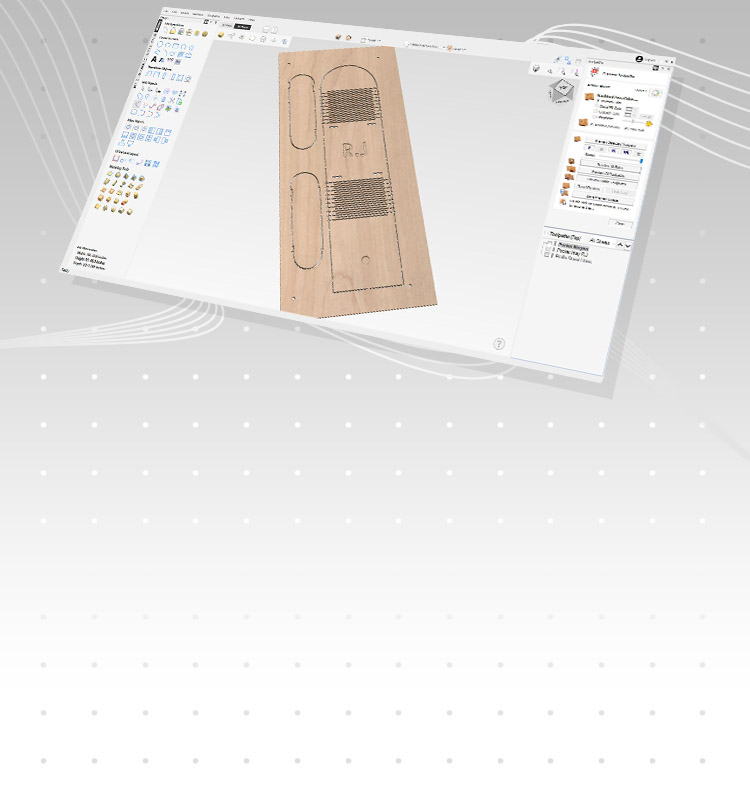Click the Preview Toolpaths header icon
Viewport: 750px width, 800px height.
point(594,71)
